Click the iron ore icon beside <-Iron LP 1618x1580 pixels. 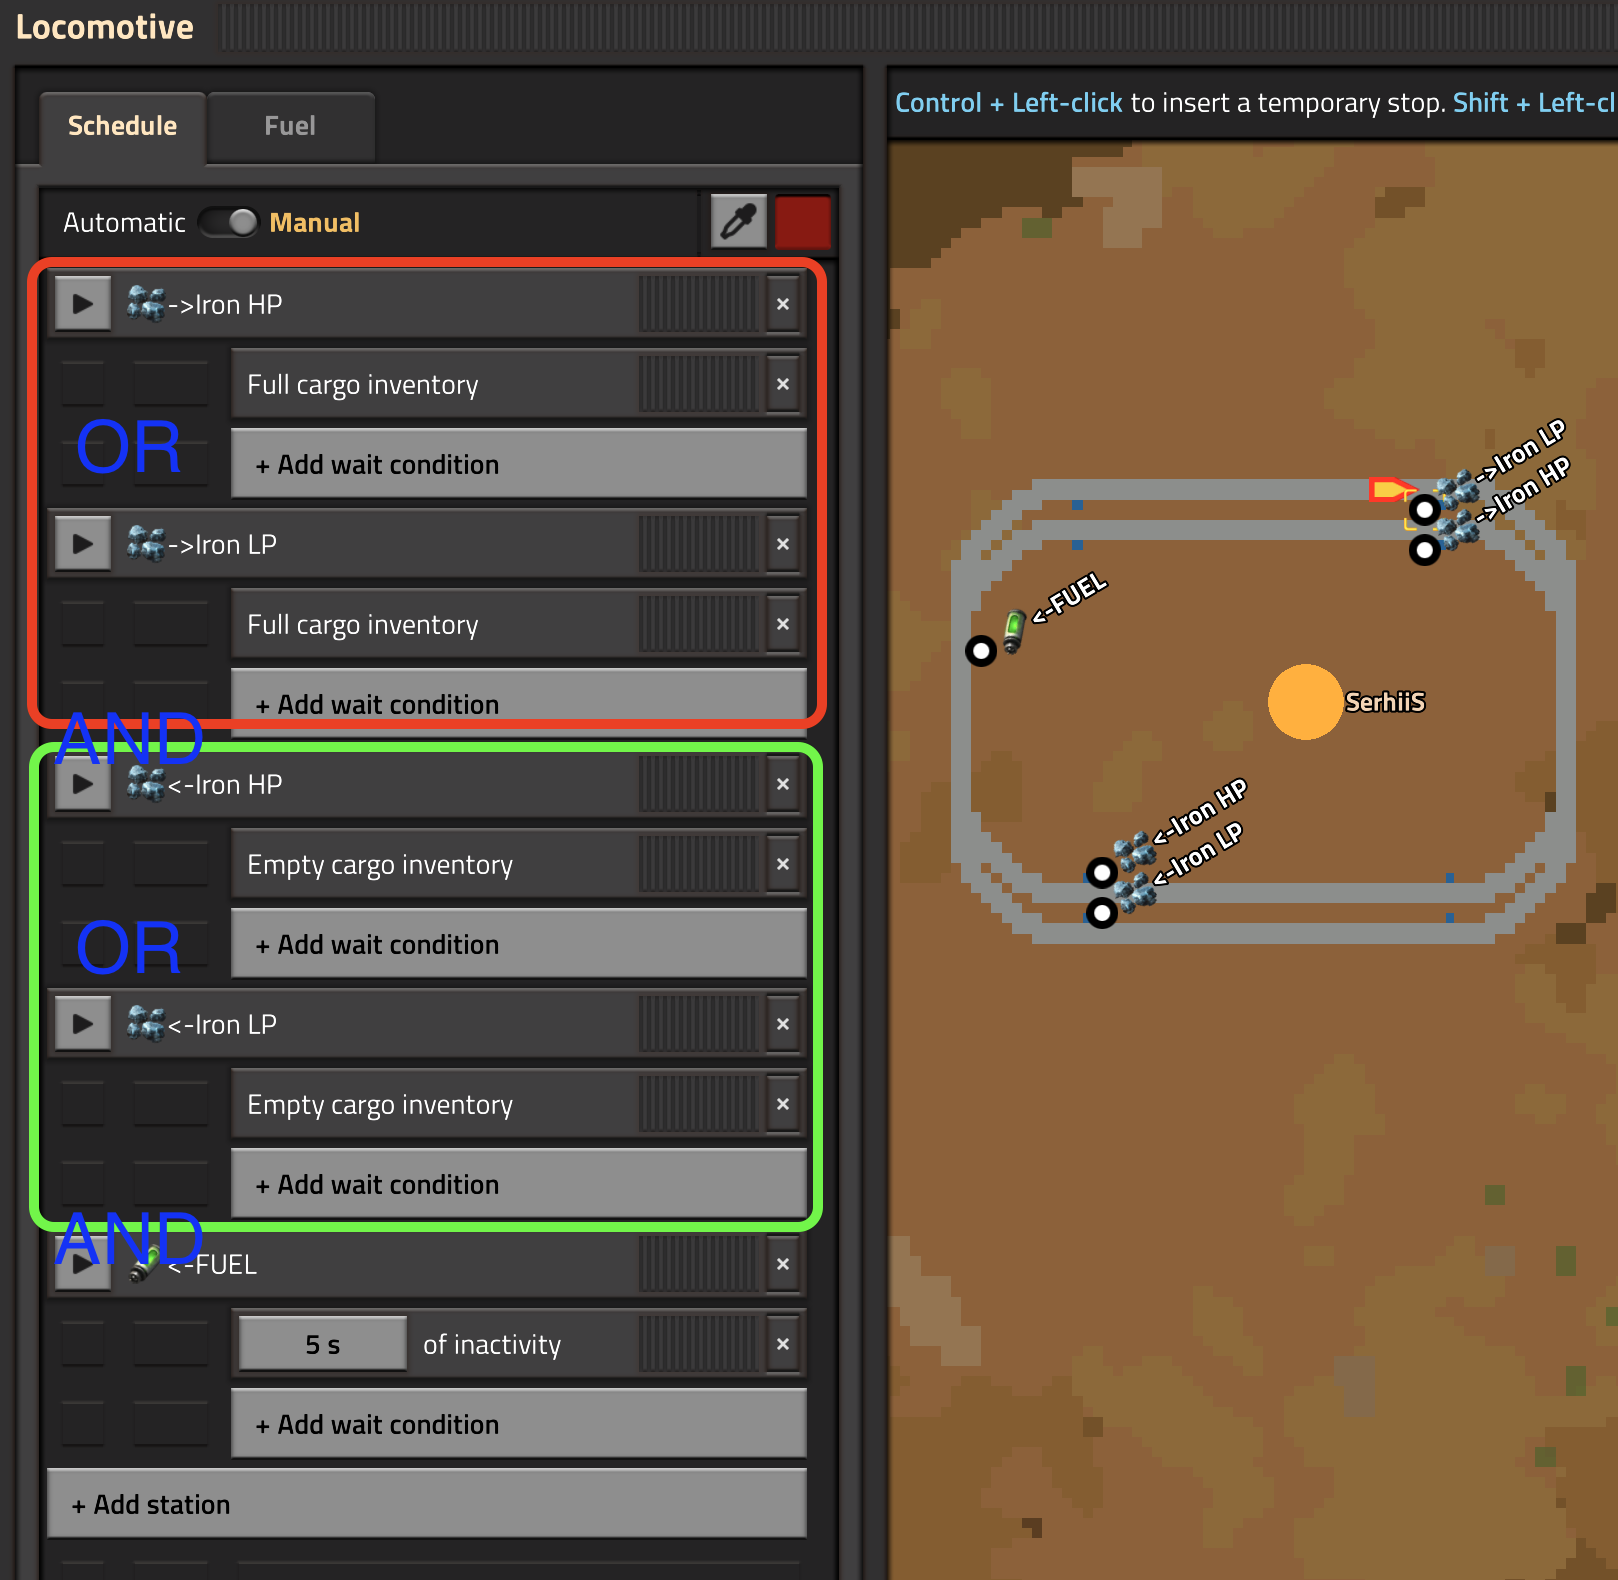tap(146, 1023)
